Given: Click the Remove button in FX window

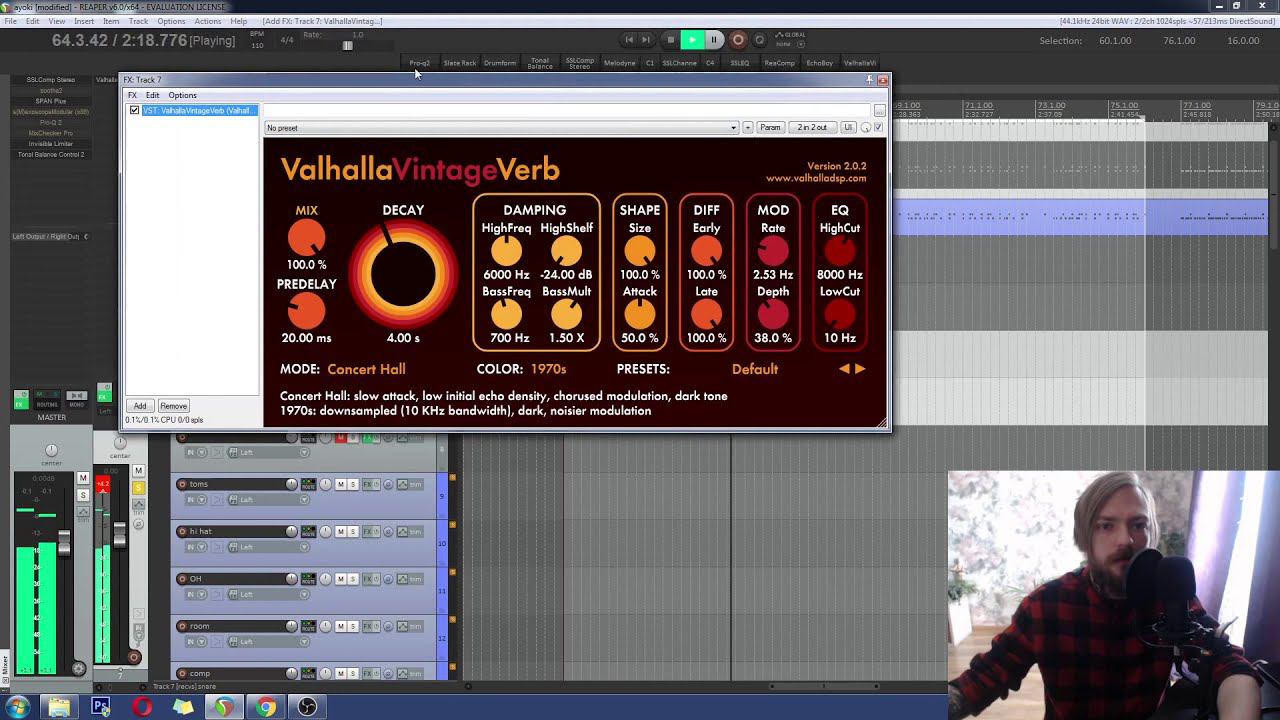Looking at the screenshot, I should pos(173,406).
